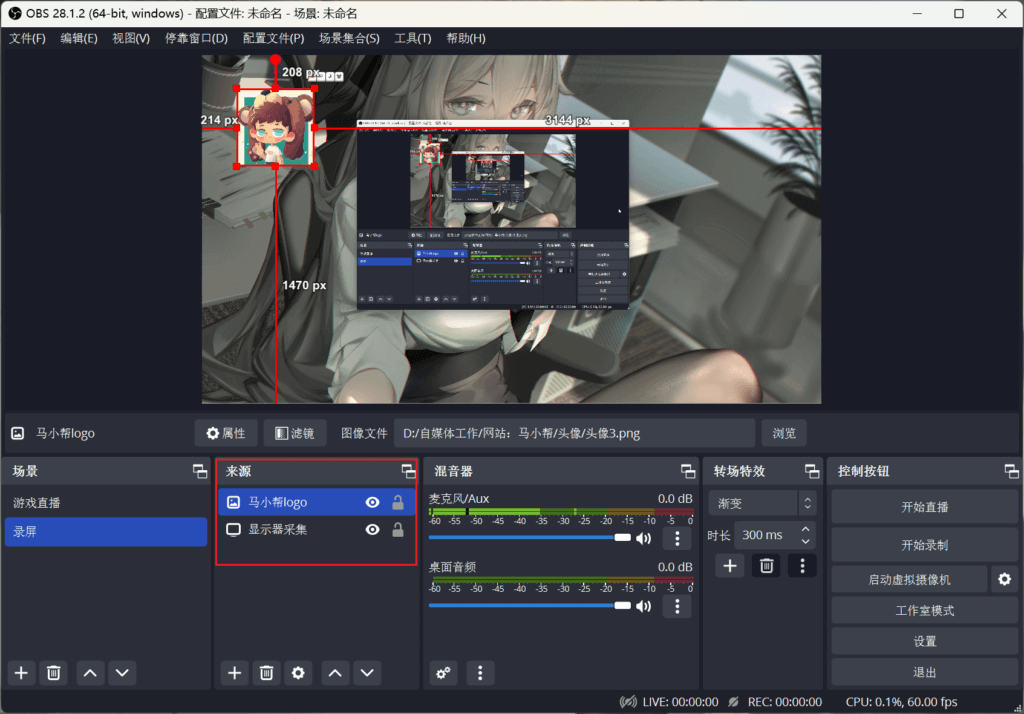Open 桌面音频 three-dot options menu

pos(677,606)
